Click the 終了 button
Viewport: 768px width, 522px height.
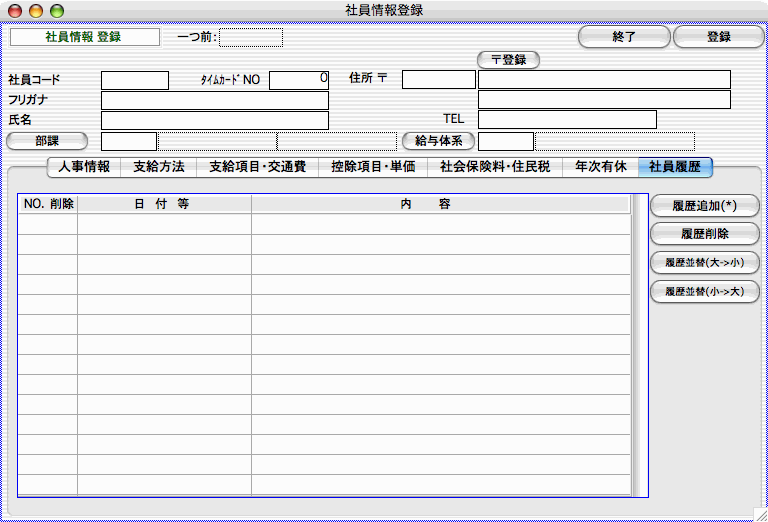pos(624,37)
